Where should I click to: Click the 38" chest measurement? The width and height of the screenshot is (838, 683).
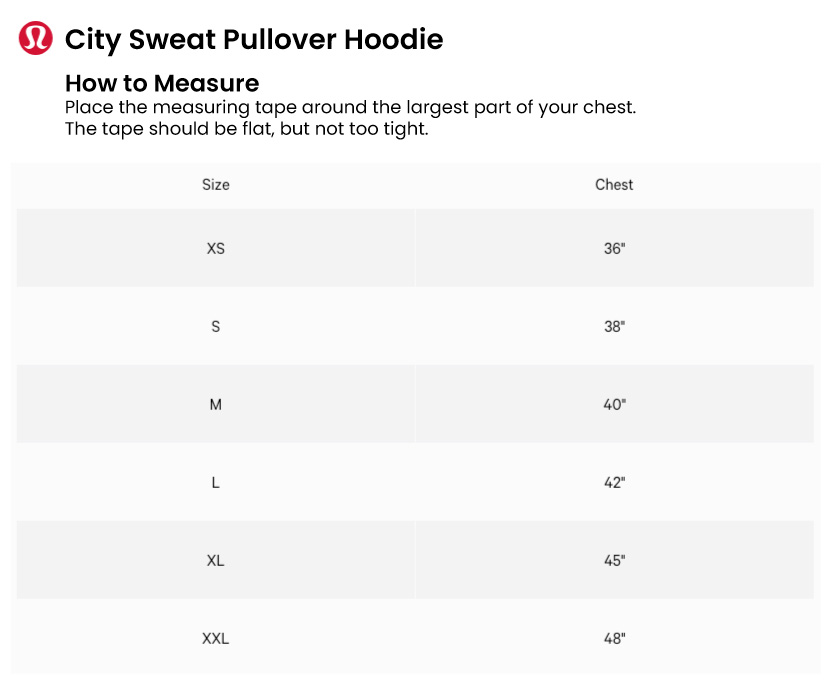pyautogui.click(x=614, y=326)
